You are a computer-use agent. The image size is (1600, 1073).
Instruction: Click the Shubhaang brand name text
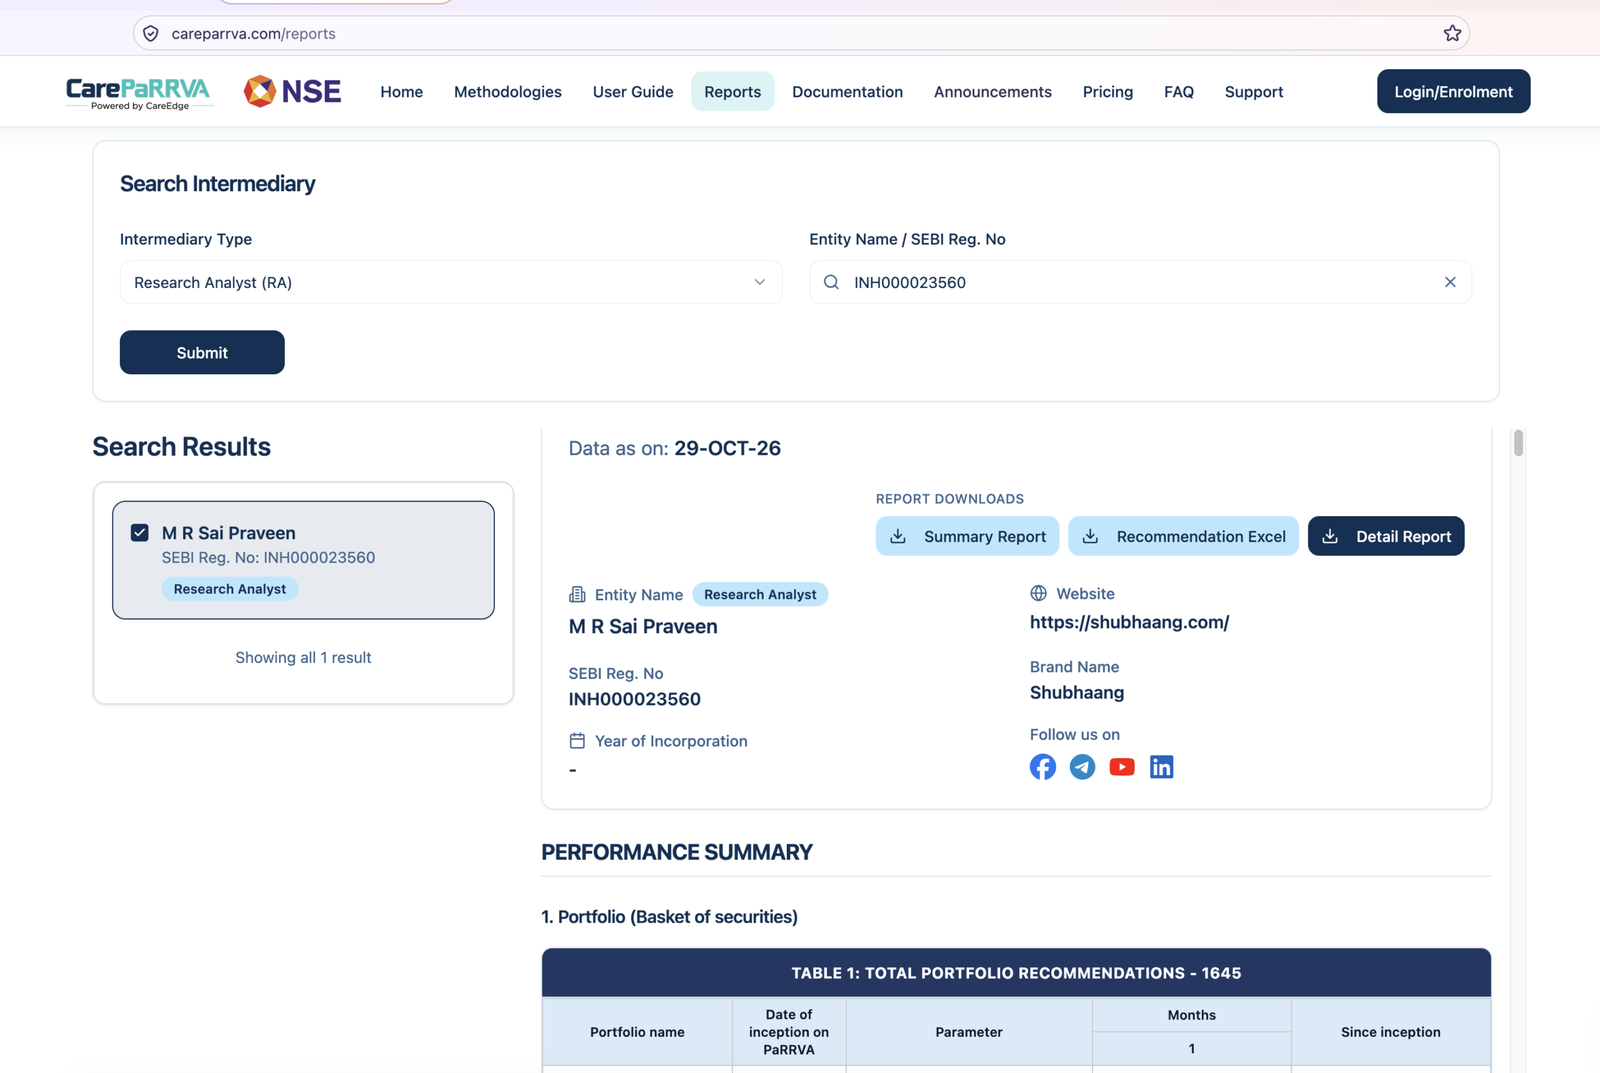[1077, 692]
